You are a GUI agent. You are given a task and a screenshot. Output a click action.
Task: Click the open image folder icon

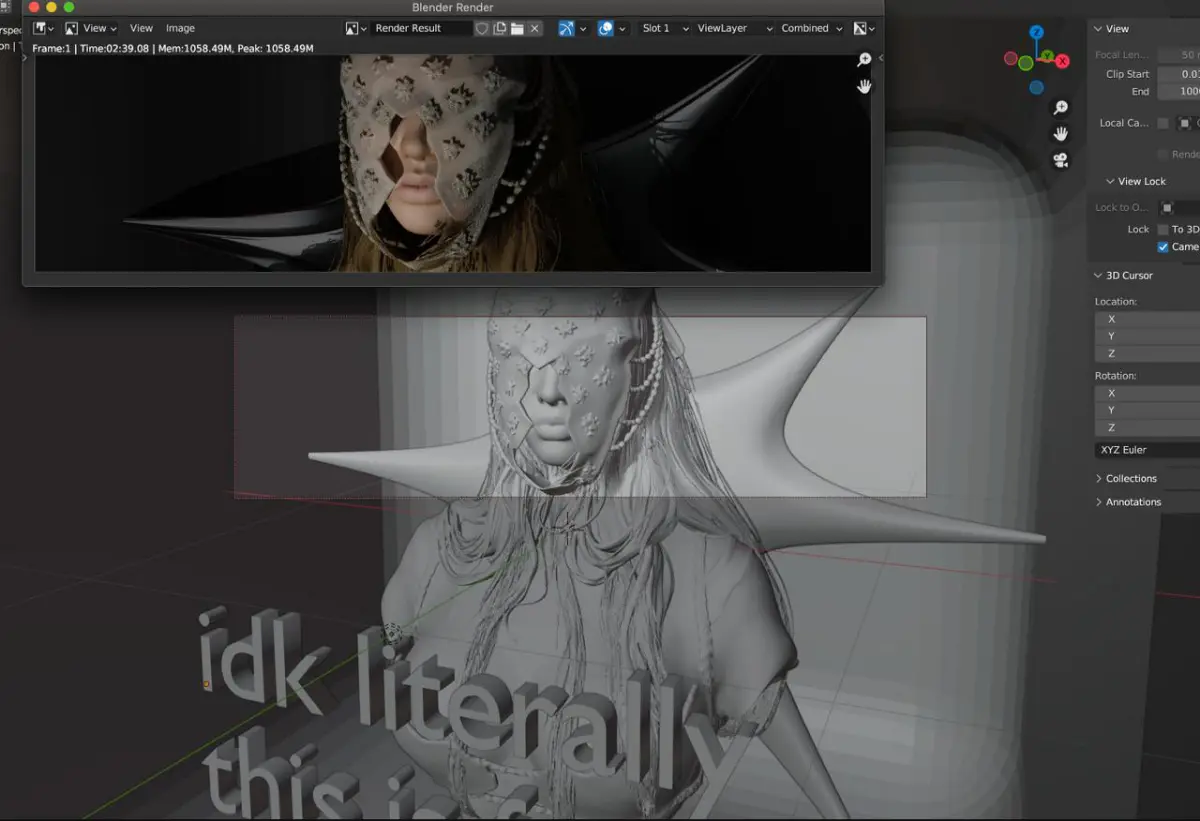517,28
